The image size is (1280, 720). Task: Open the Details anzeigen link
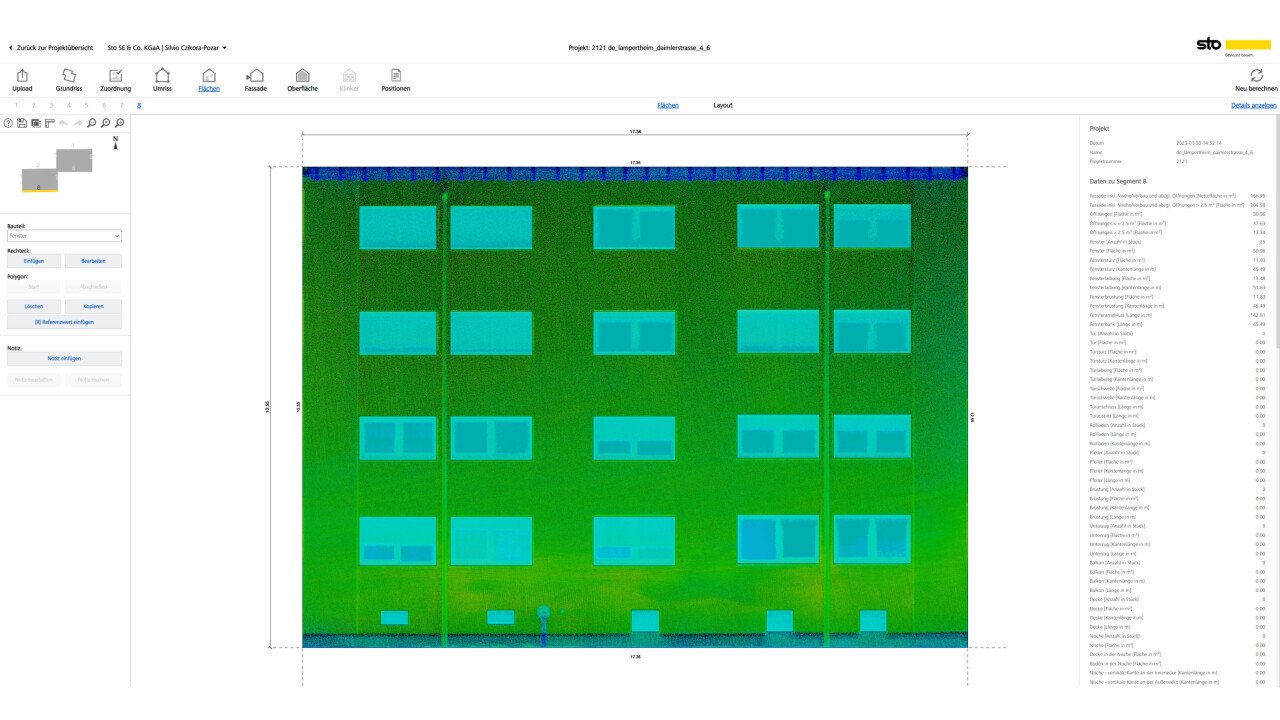click(x=1253, y=105)
